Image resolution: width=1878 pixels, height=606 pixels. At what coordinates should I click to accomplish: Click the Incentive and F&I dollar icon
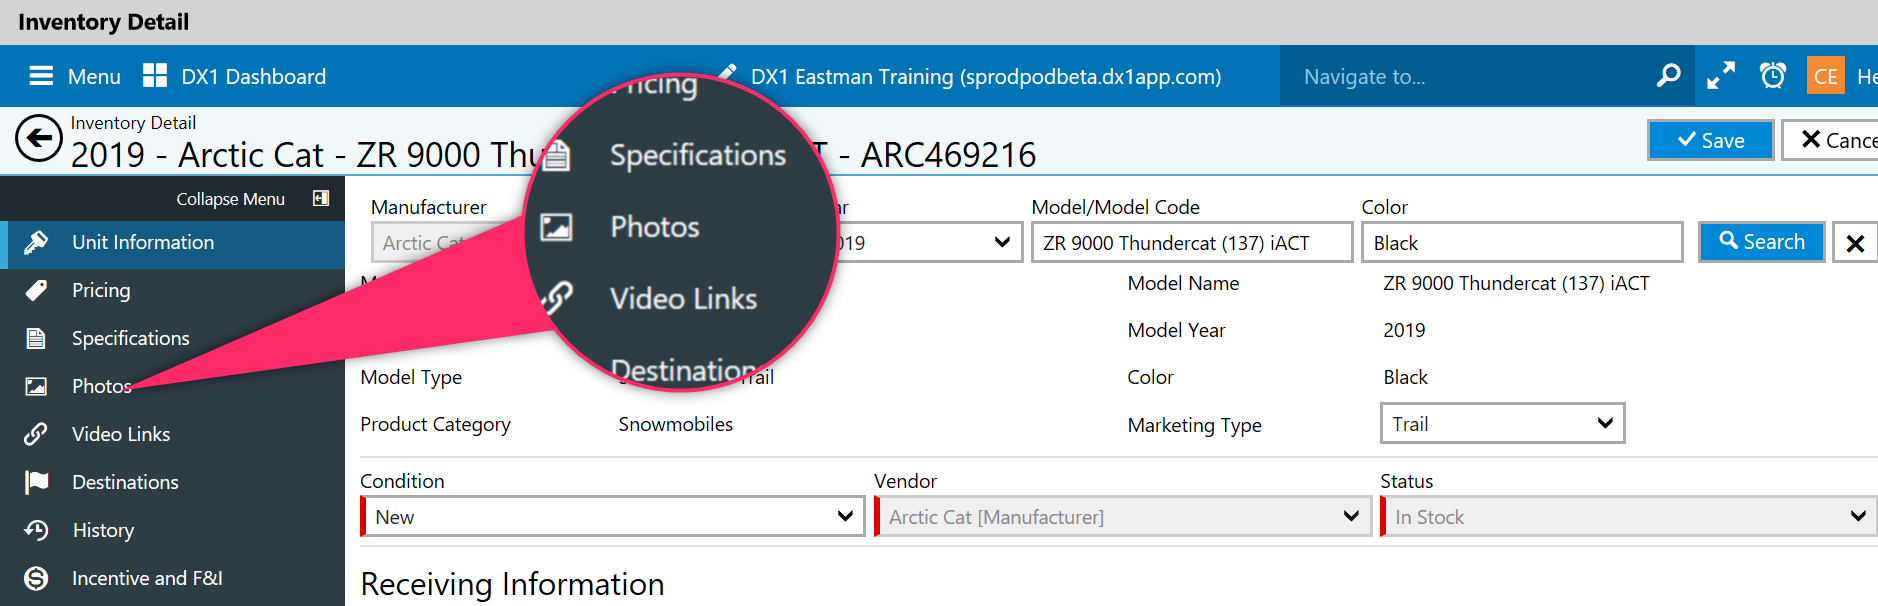click(x=36, y=578)
